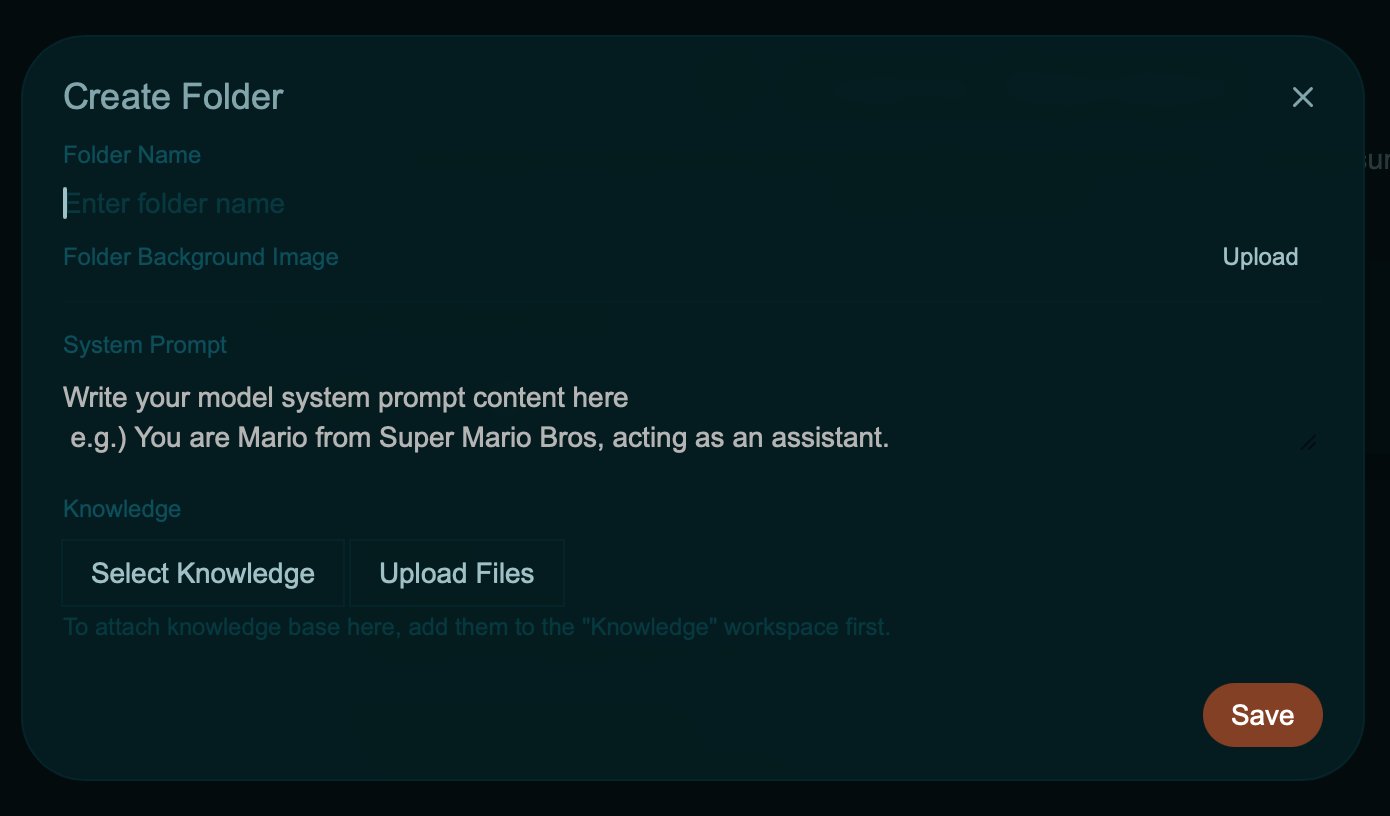The height and width of the screenshot is (816, 1390).
Task: Click the Knowledge section heading
Action: 121,508
